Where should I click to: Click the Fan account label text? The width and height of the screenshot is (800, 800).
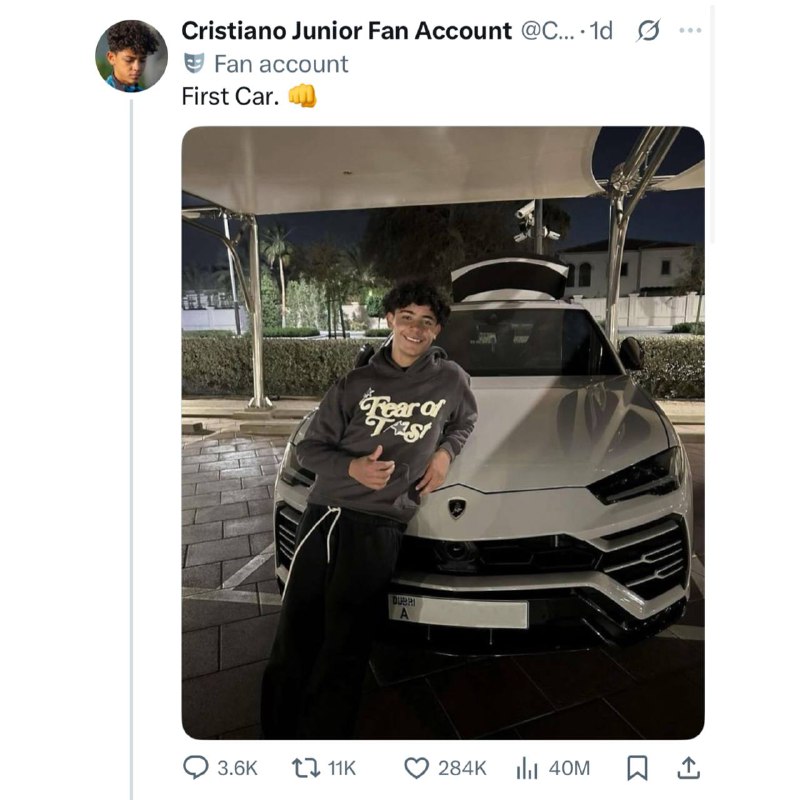pyautogui.click(x=281, y=64)
